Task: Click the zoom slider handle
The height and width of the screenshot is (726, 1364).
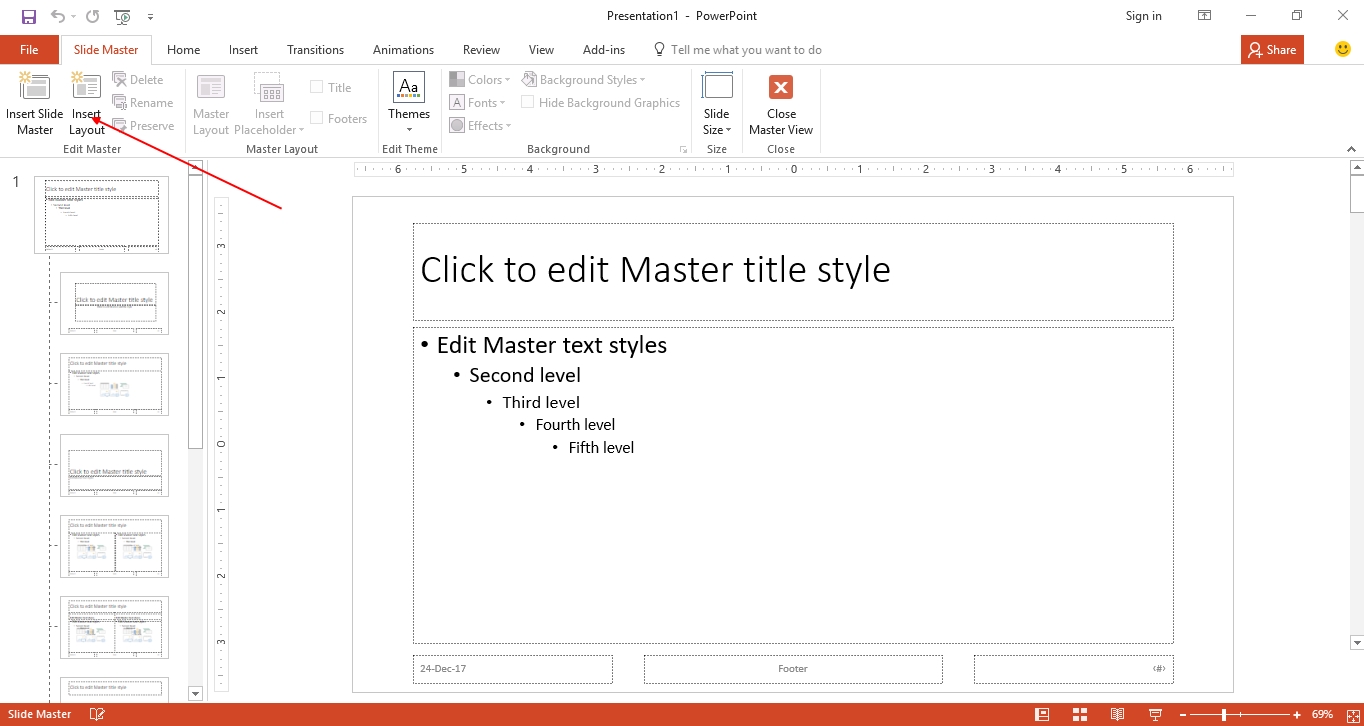Action: point(1222,715)
